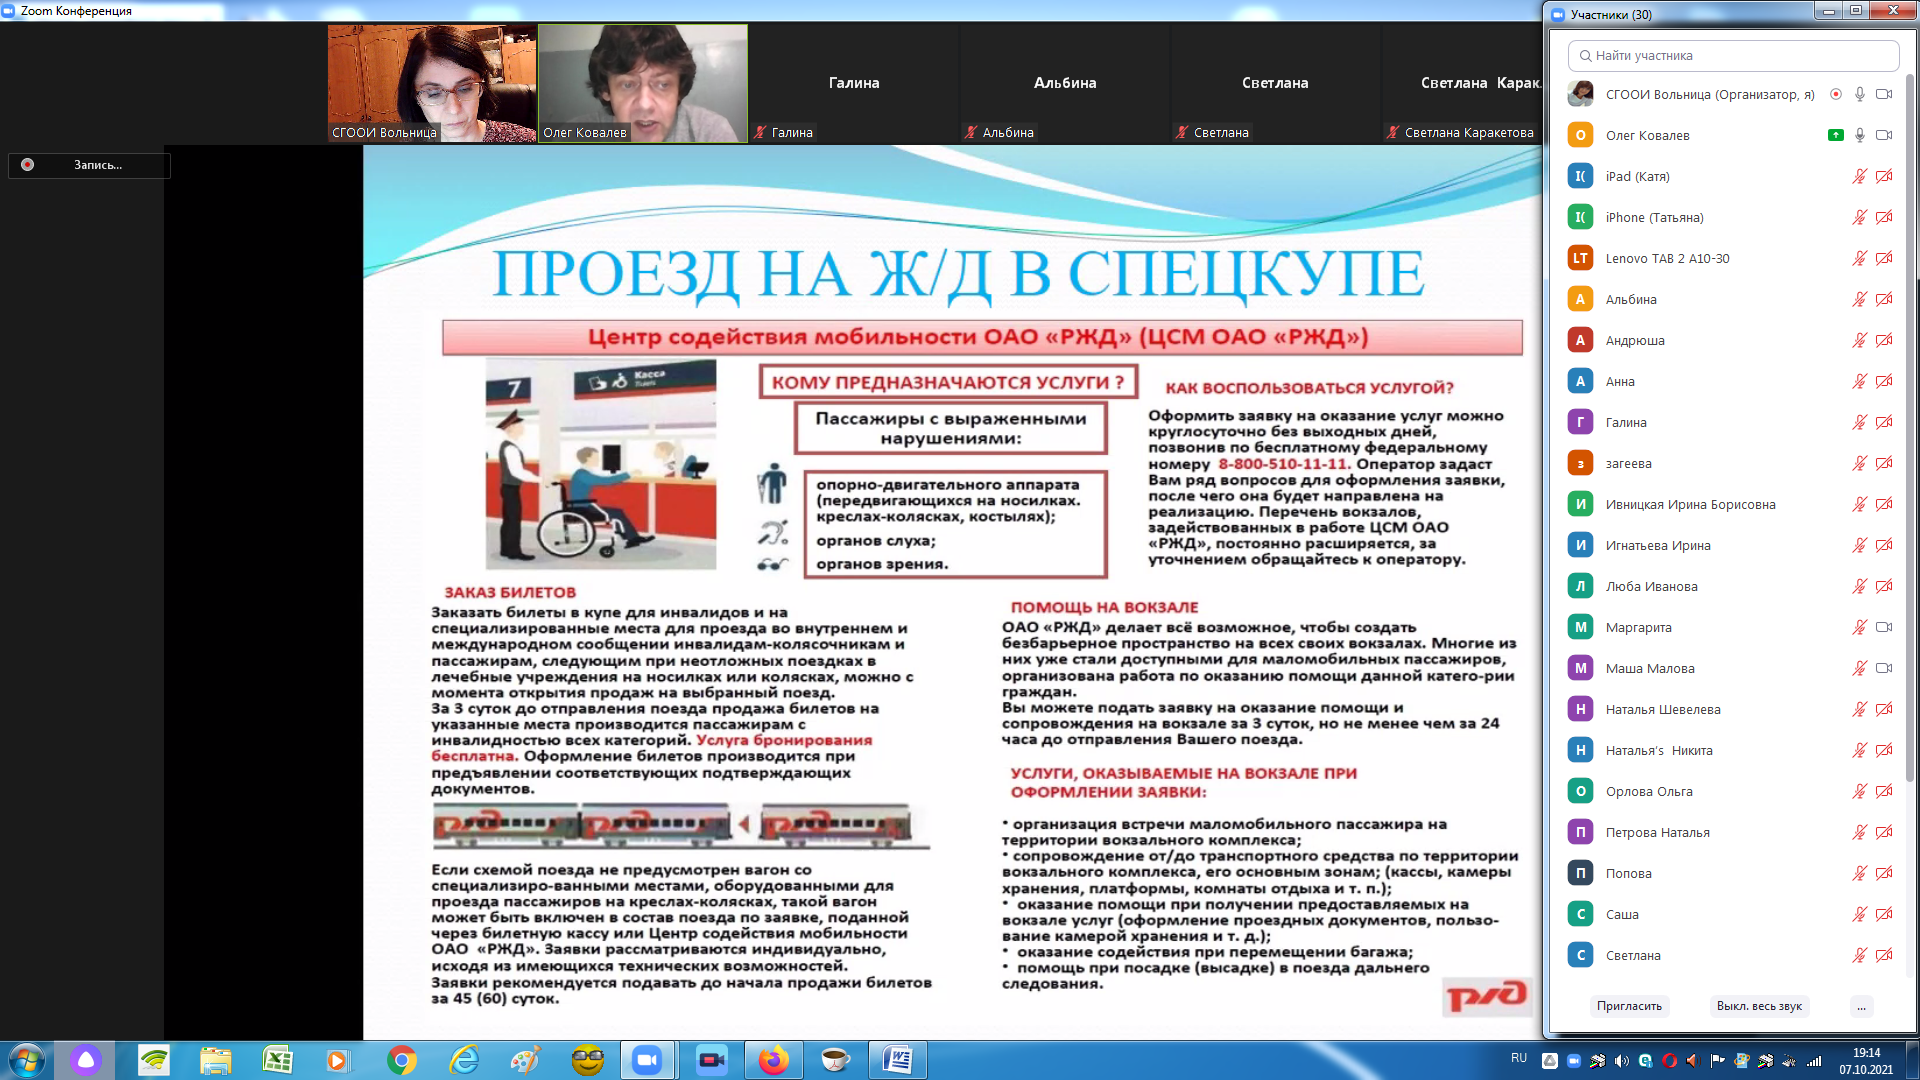Click the ESET icon in system tray
This screenshot has height=1080, width=1920.
tap(1645, 1061)
